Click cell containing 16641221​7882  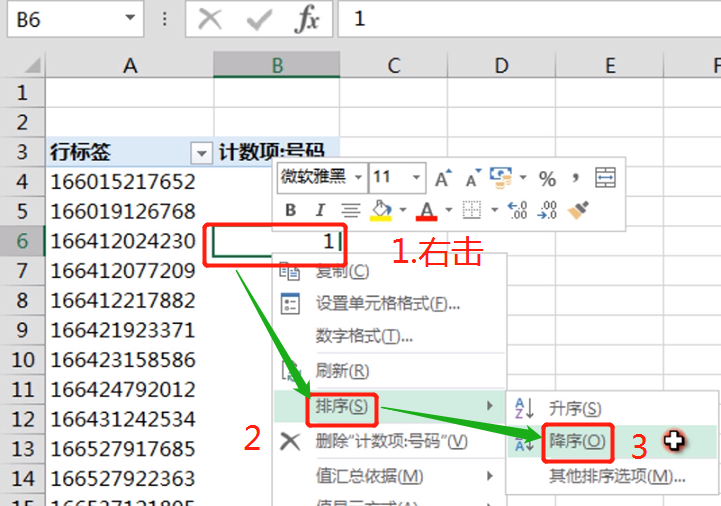(130, 300)
